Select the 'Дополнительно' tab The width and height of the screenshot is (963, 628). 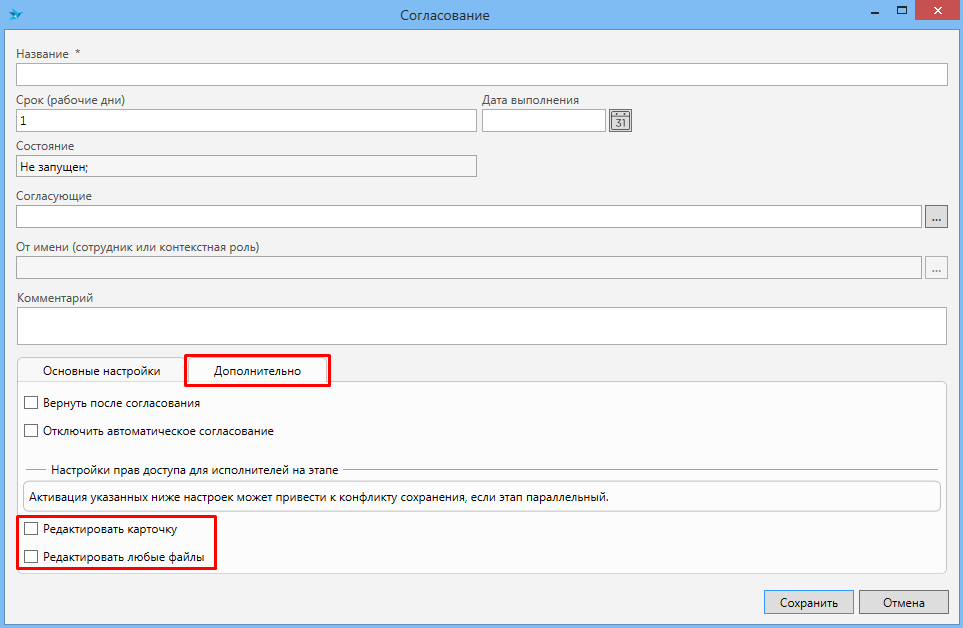(257, 371)
